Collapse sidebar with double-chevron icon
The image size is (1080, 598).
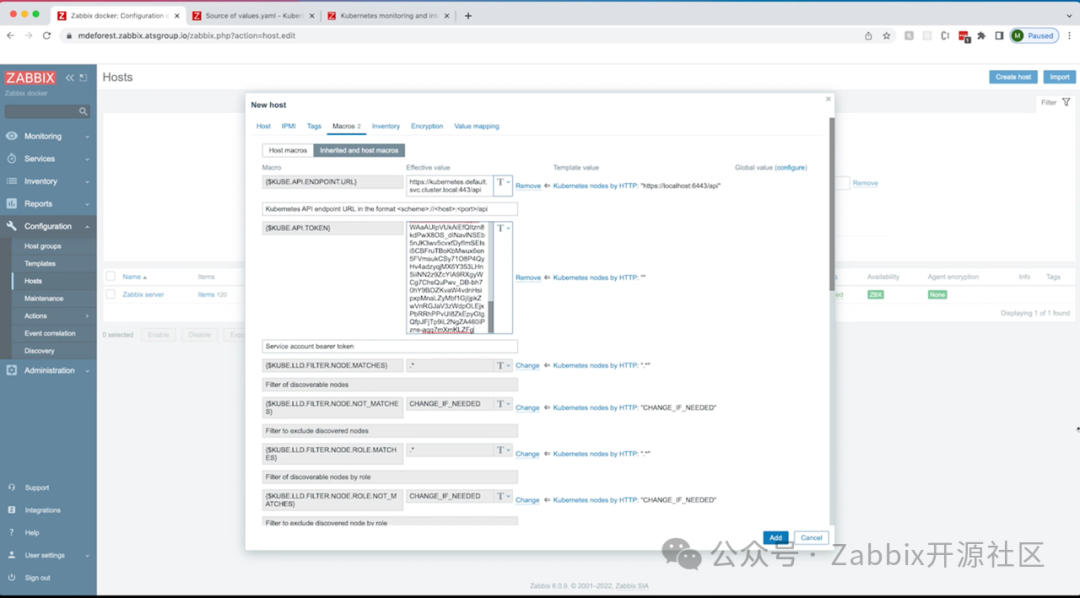click(70, 78)
